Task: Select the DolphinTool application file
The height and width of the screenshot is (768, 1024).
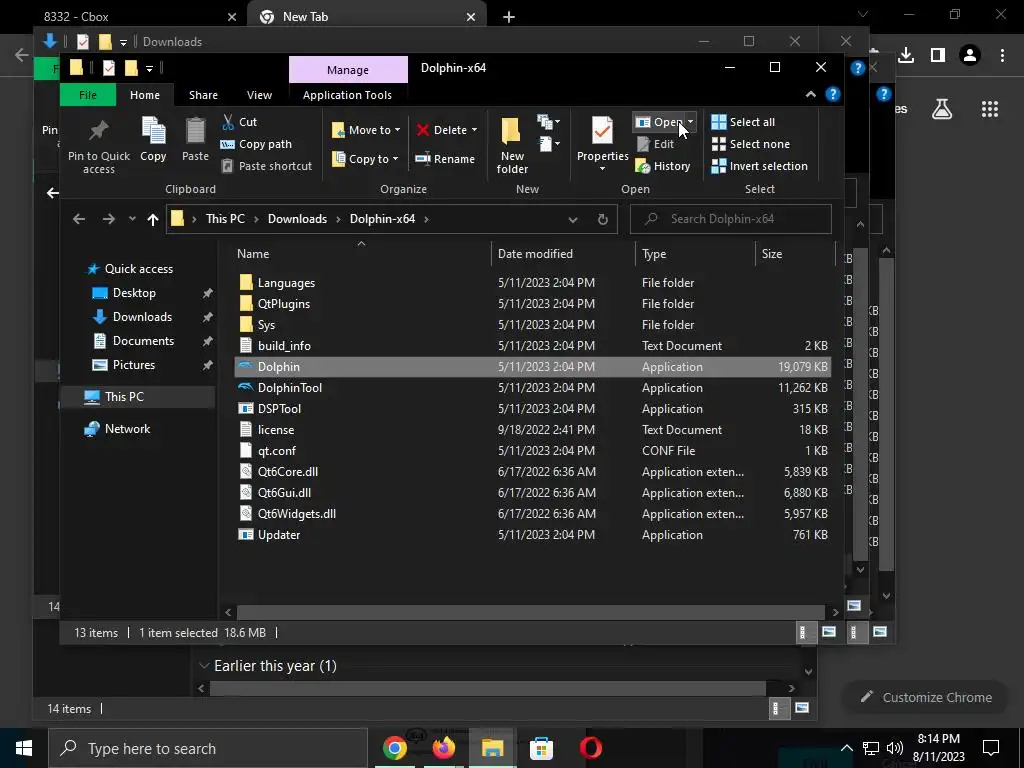Action: click(532, 388)
